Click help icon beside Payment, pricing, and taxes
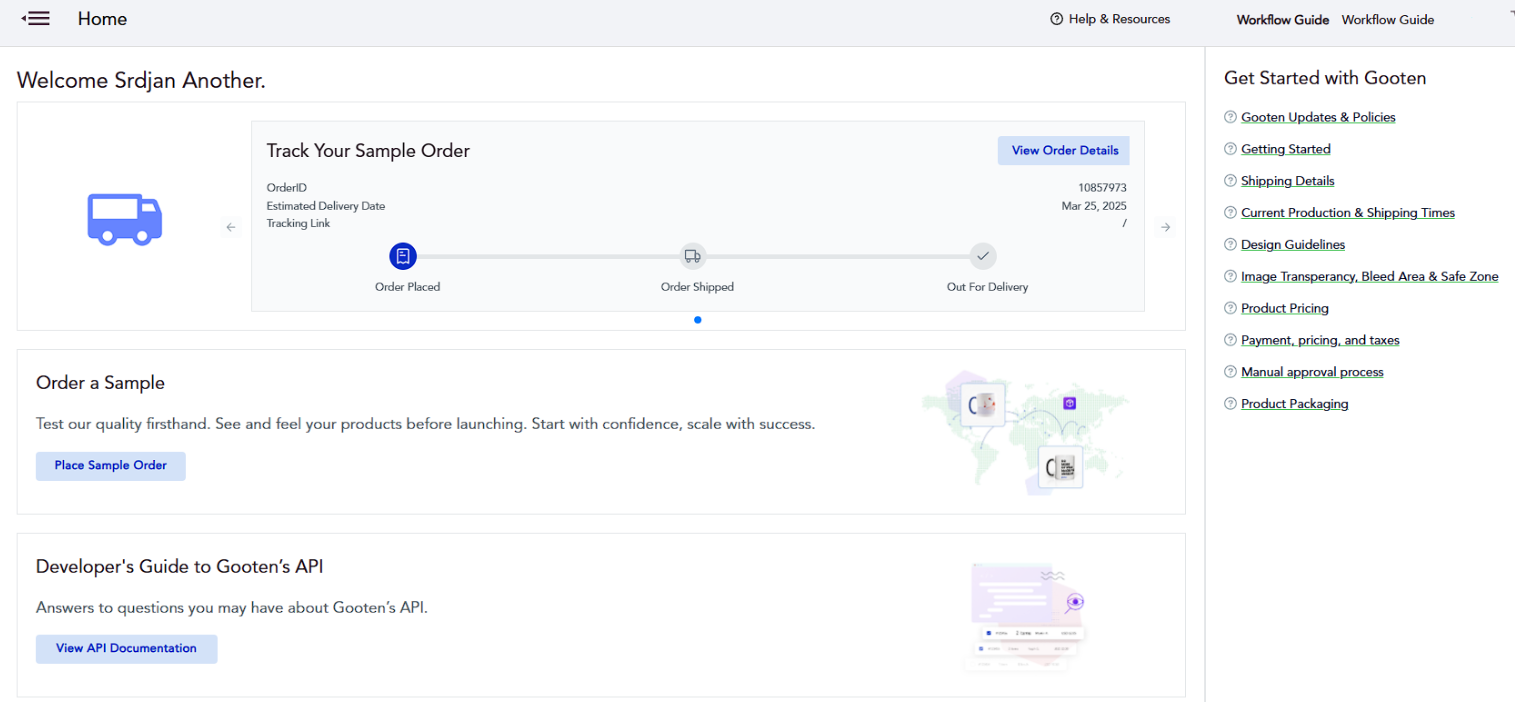This screenshot has height=702, width=1515. [1230, 341]
